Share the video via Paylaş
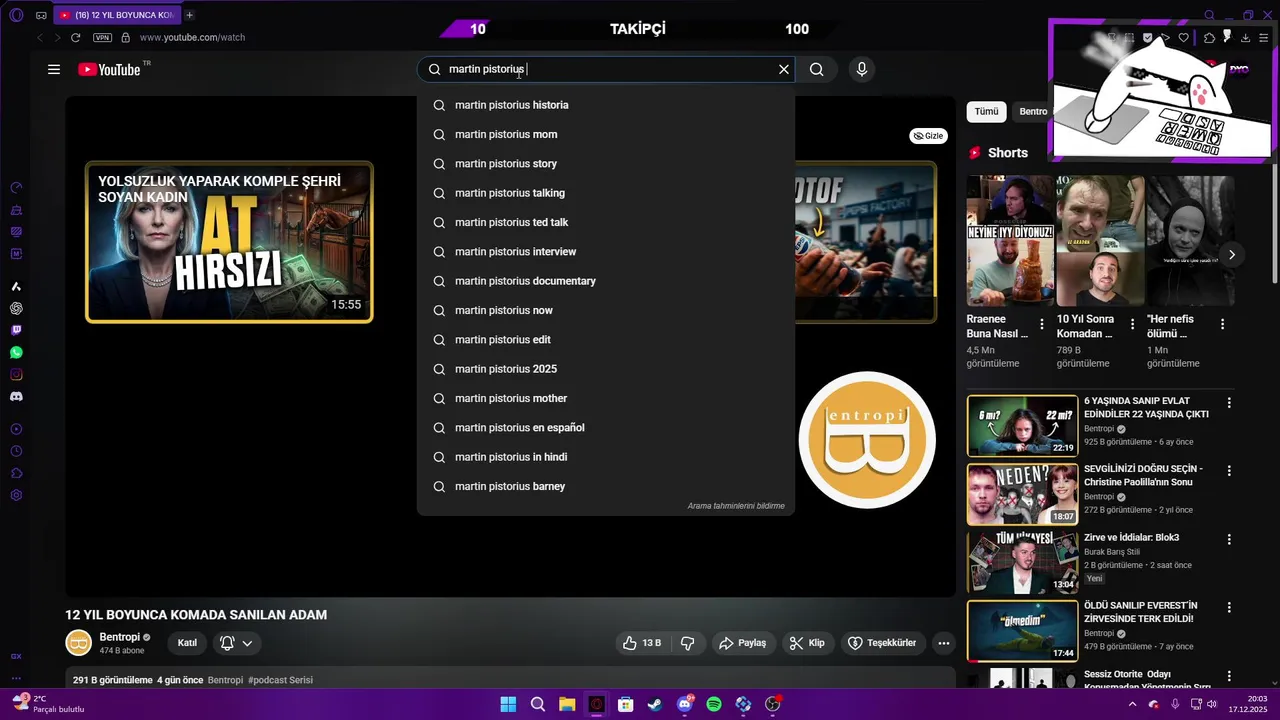This screenshot has height=720, width=1280. 743,643
